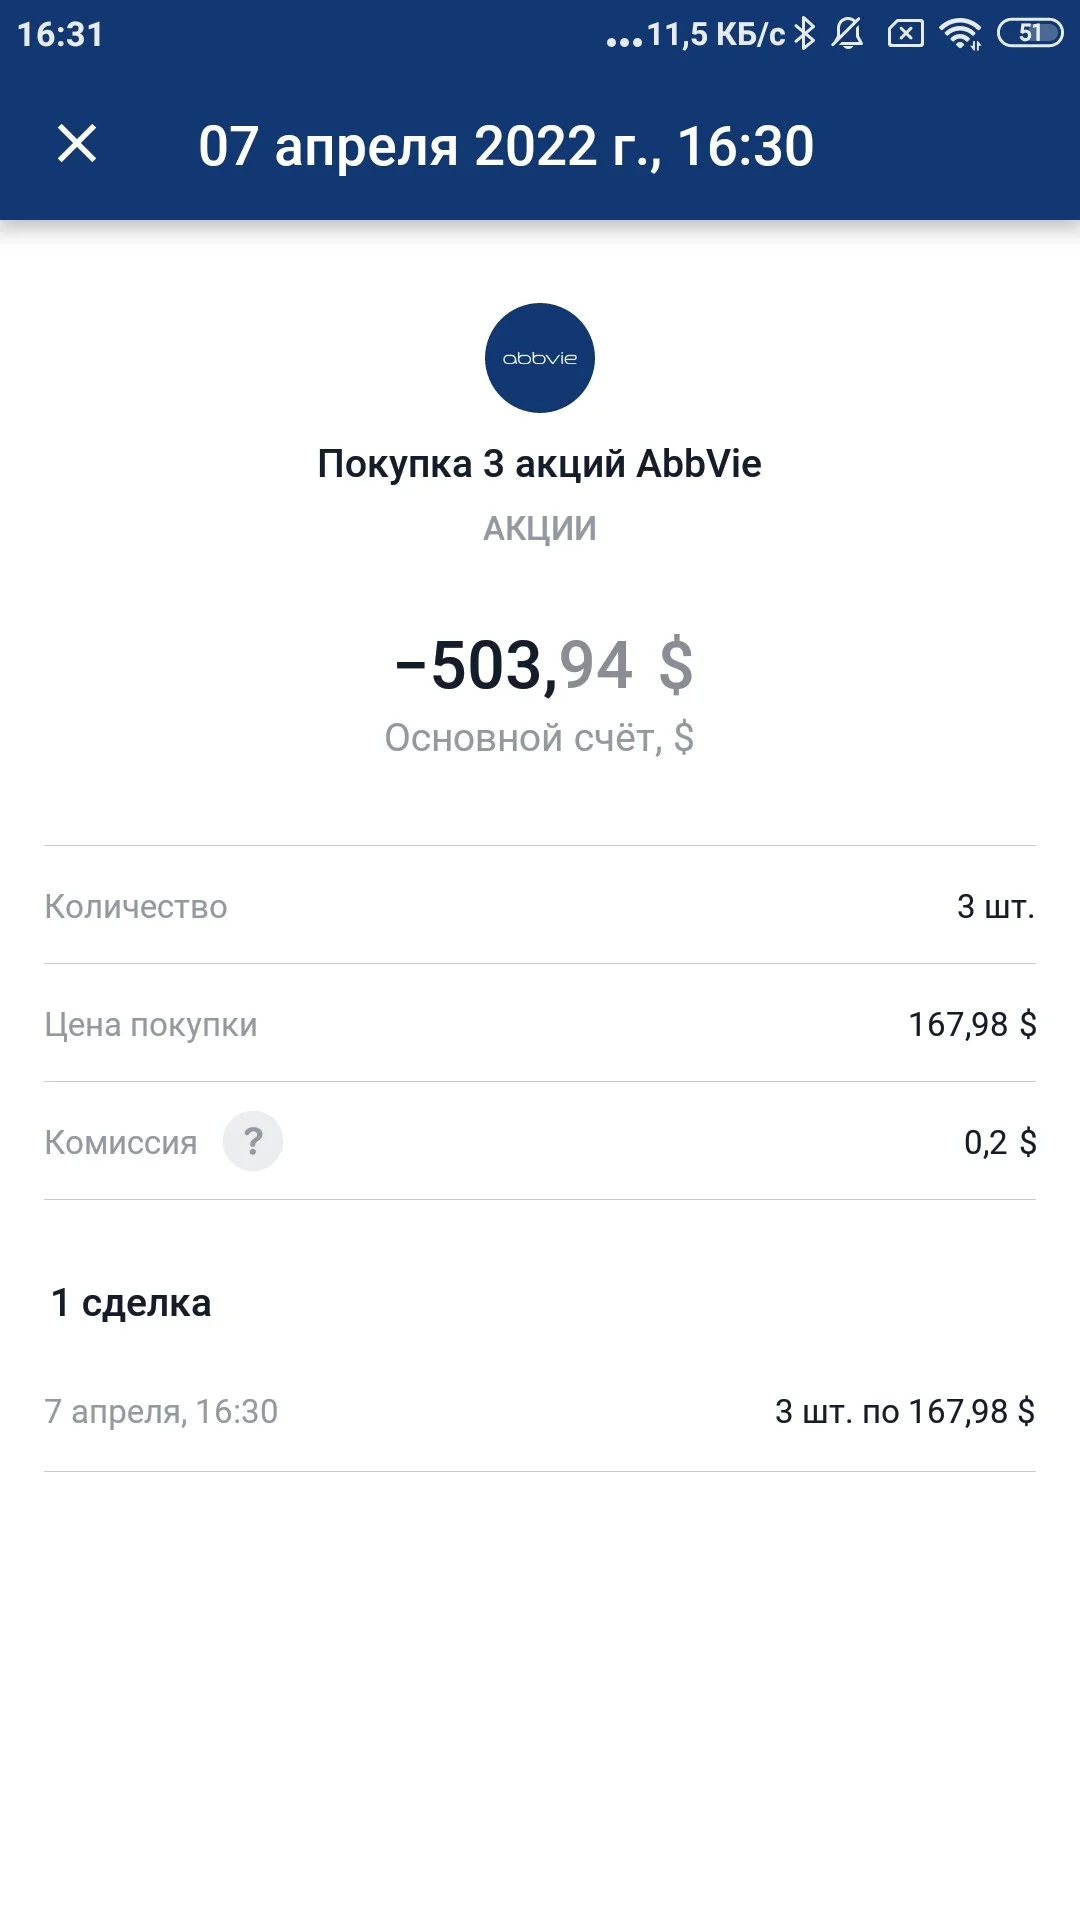Tap the title Покупка 3 акций AbbVie
The width and height of the screenshot is (1080, 1920).
540,464
